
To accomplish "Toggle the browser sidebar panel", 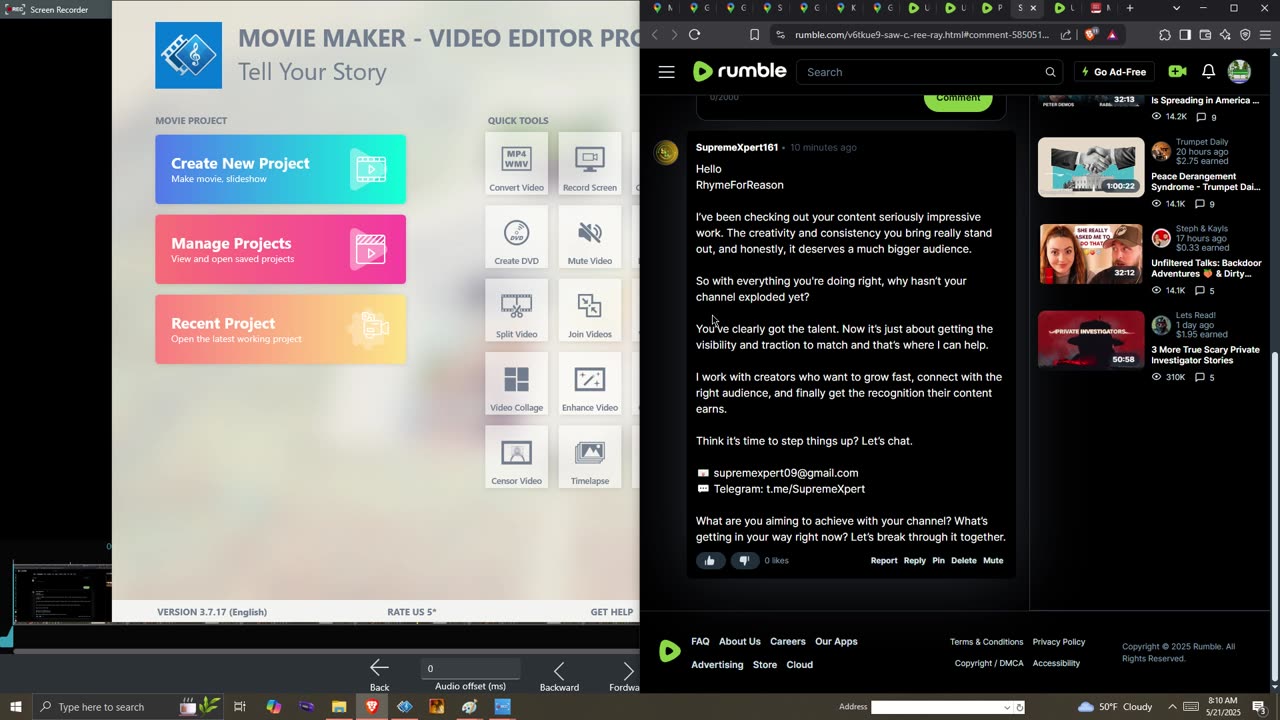I will 1185,35.
